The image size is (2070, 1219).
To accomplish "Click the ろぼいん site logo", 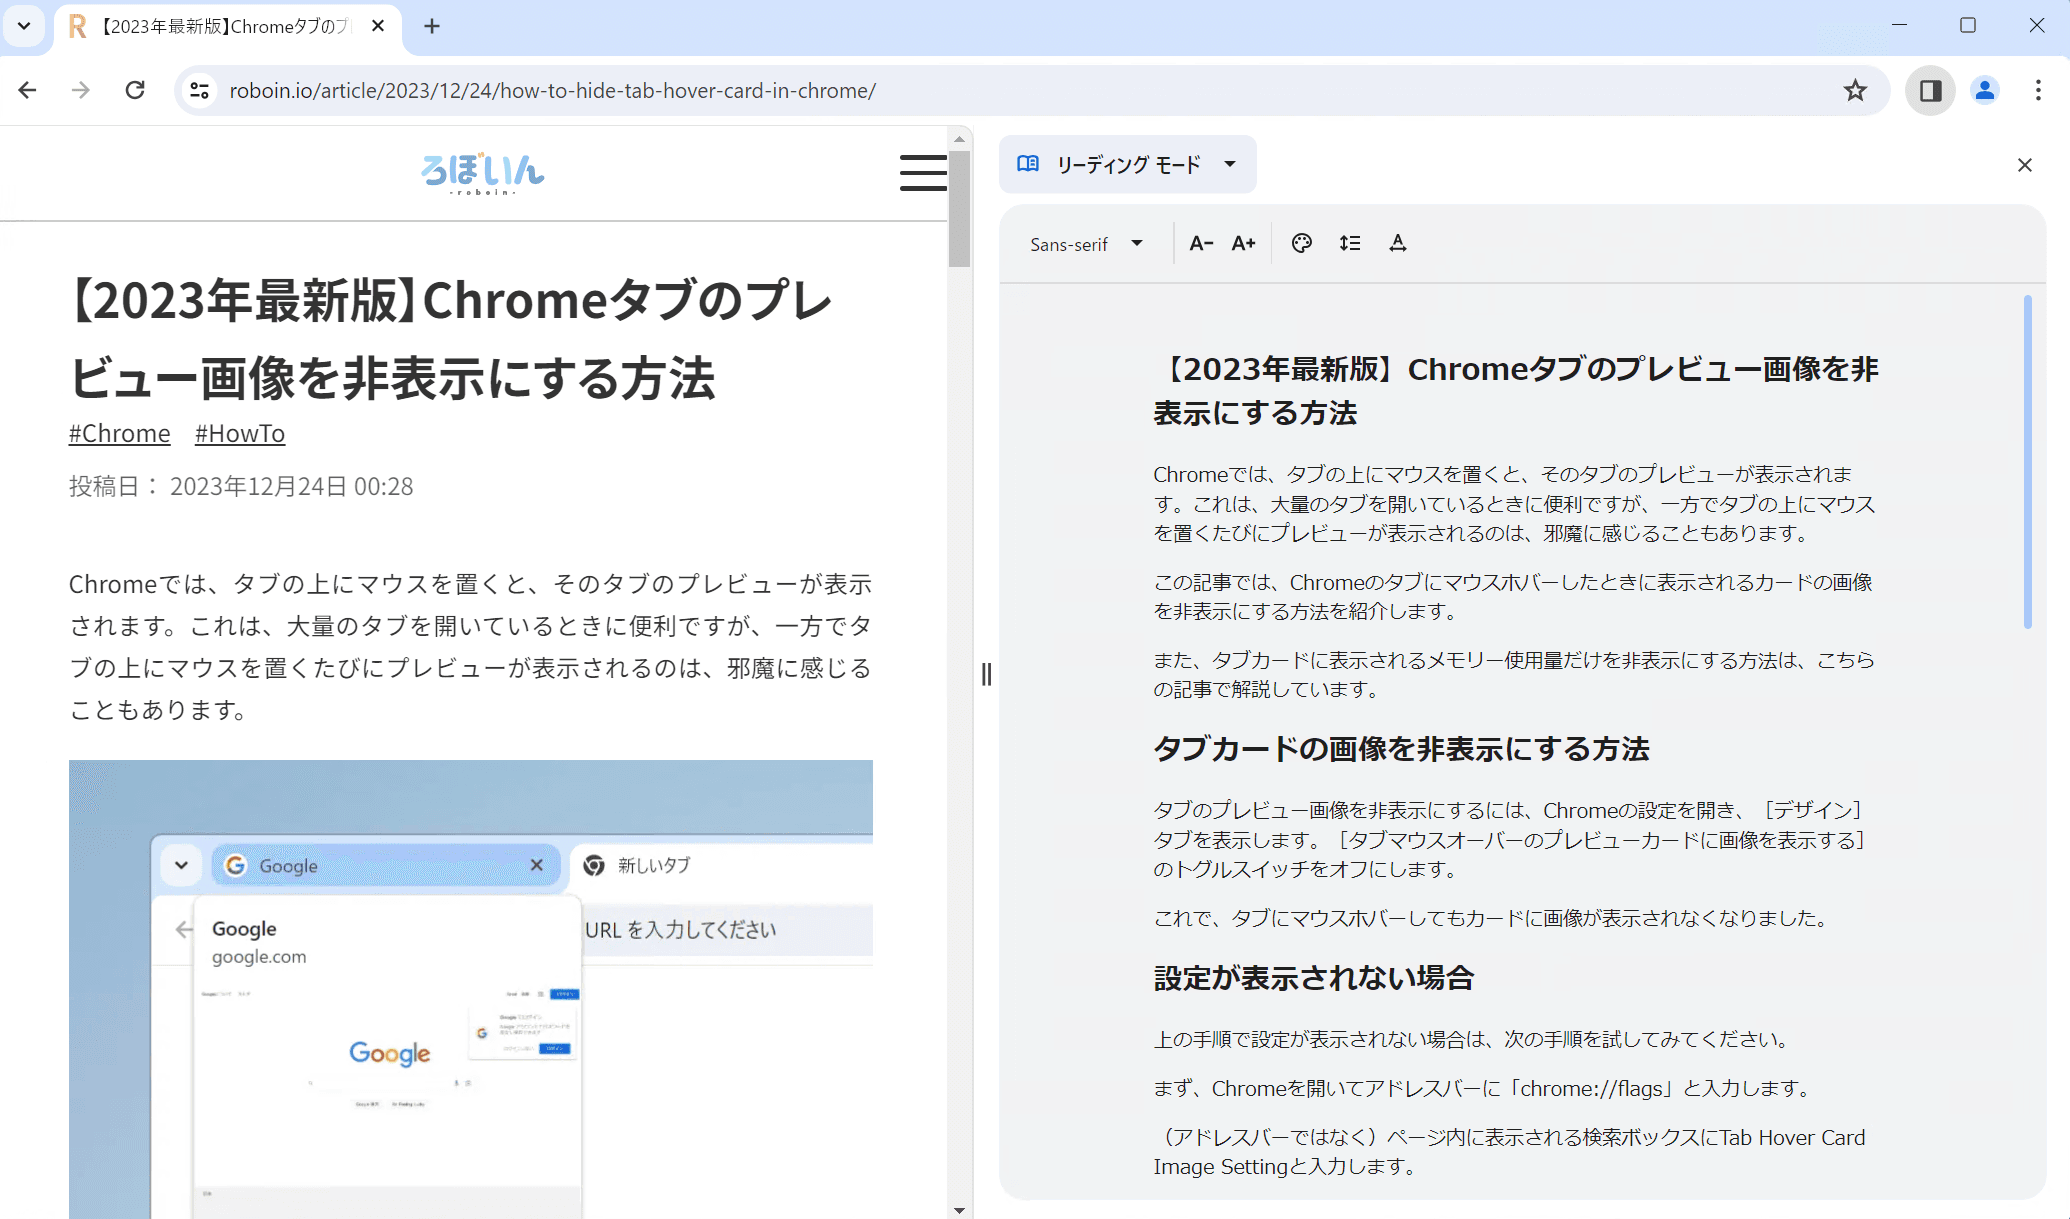I will click(x=483, y=173).
